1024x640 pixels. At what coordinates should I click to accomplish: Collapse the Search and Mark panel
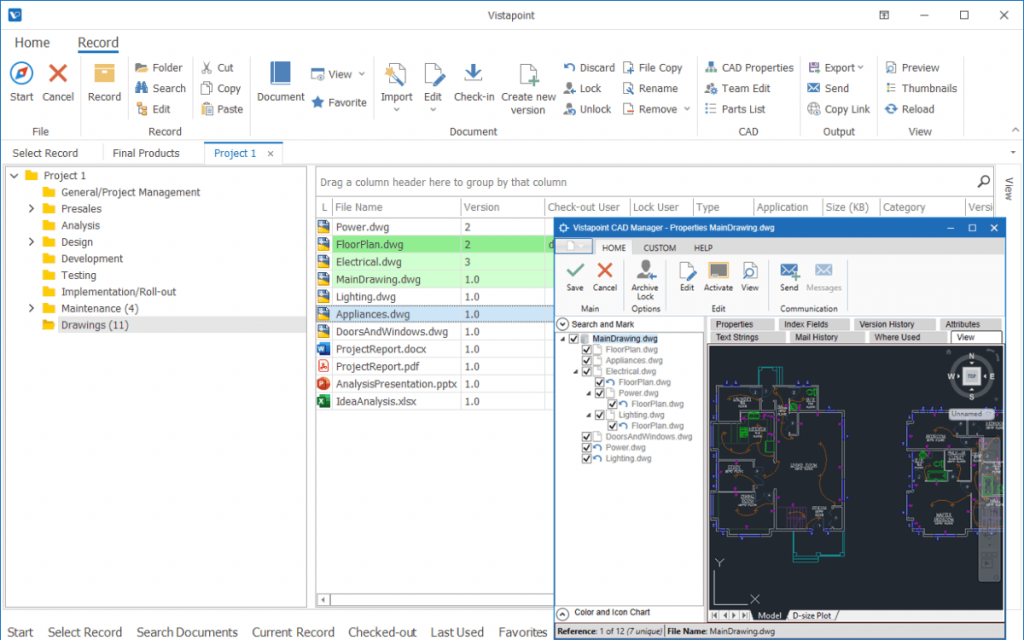tap(563, 323)
